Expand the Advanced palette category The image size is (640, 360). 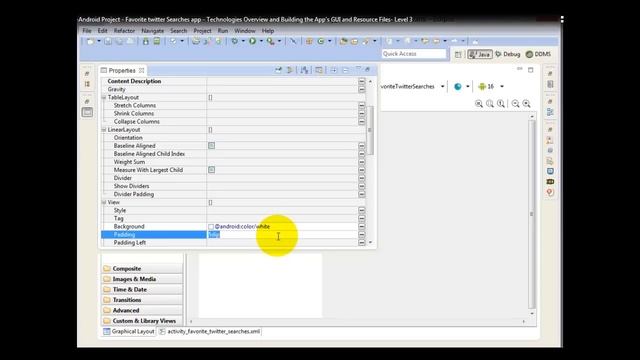click(x=142, y=311)
